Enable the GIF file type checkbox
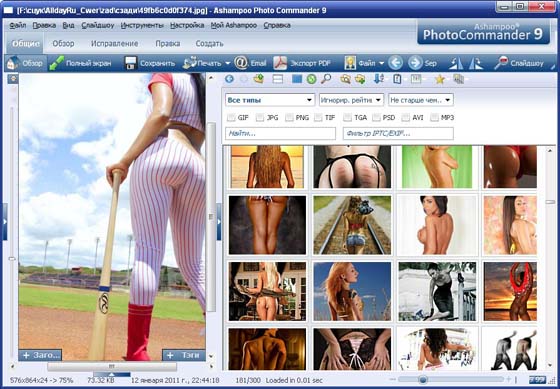 [231, 117]
